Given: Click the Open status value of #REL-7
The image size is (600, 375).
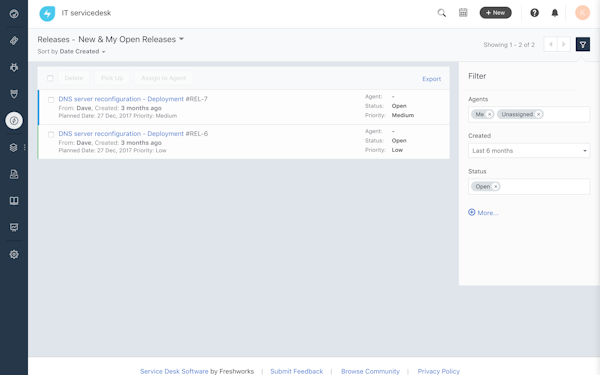Looking at the screenshot, I should (399, 106).
